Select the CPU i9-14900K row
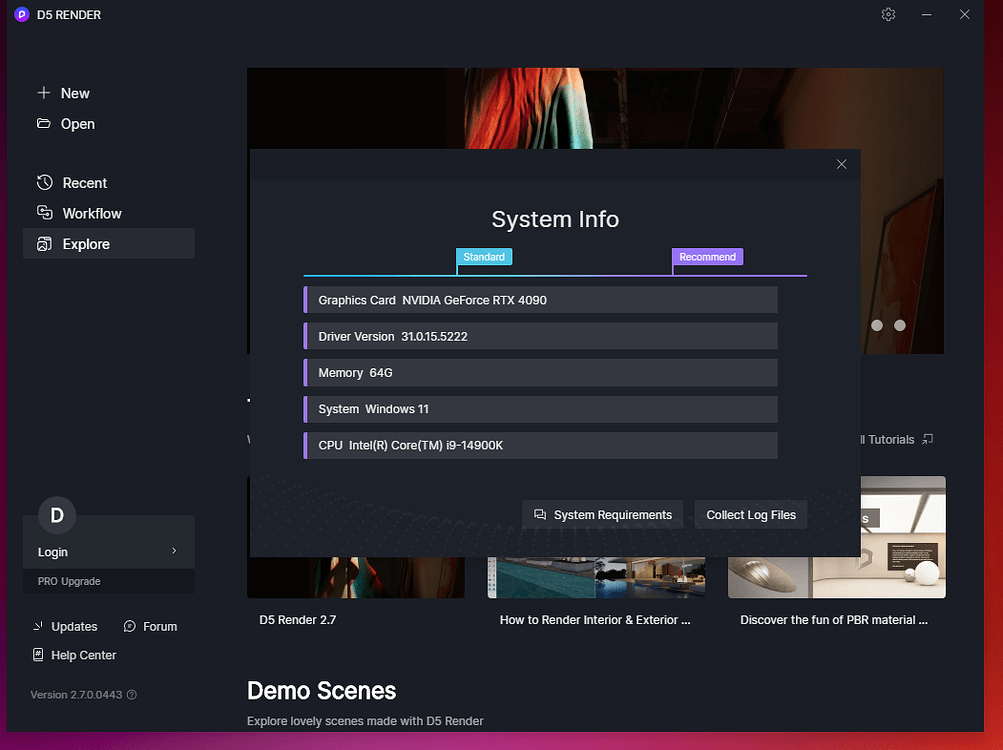This screenshot has width=1003, height=750. pos(541,445)
